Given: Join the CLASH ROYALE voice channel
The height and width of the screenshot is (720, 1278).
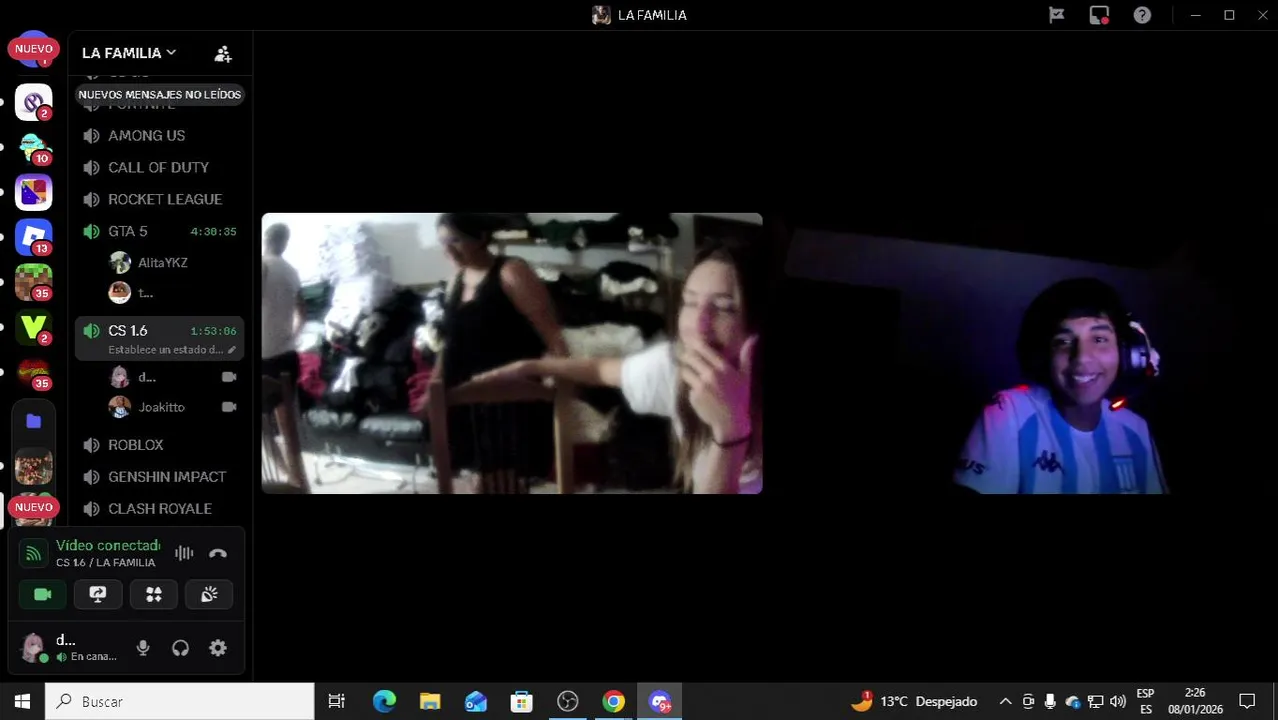Looking at the screenshot, I should pyautogui.click(x=160, y=509).
